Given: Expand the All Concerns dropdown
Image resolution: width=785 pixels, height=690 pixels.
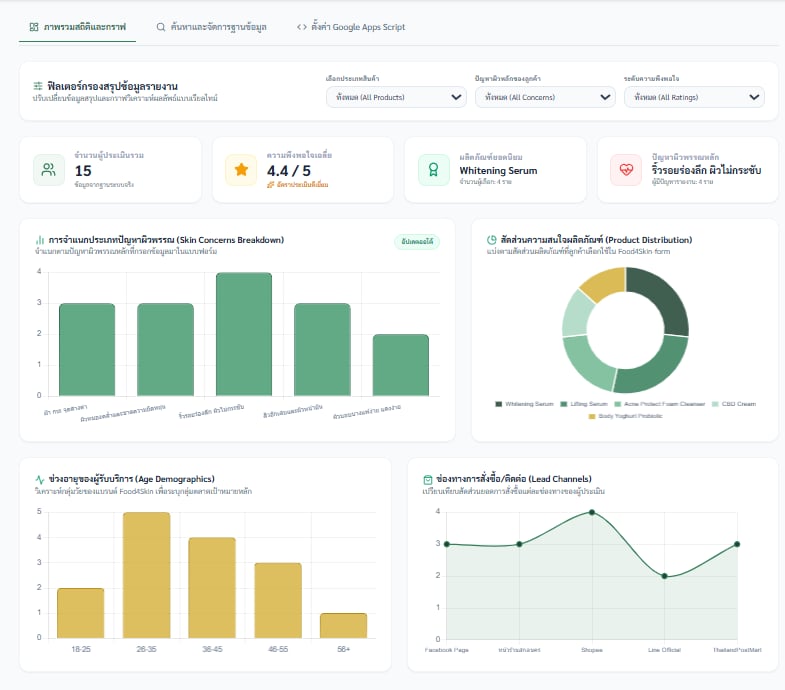Looking at the screenshot, I should point(545,97).
